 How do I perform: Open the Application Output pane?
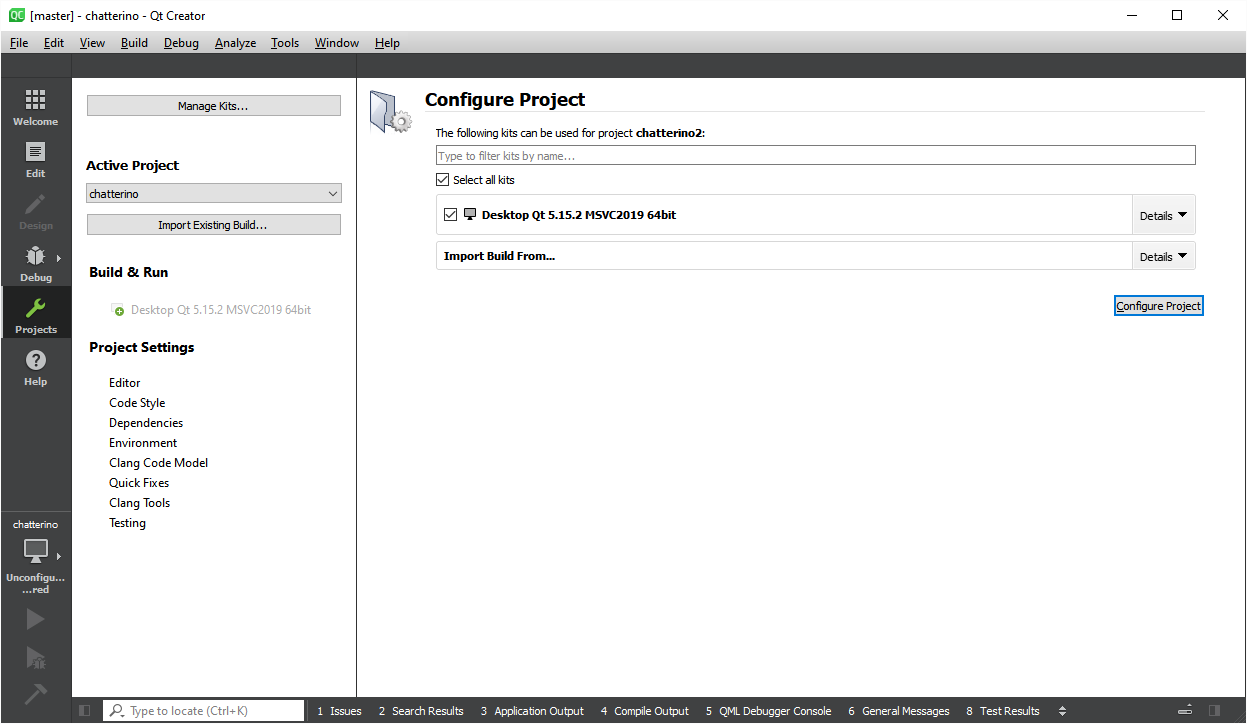[x=532, y=711]
